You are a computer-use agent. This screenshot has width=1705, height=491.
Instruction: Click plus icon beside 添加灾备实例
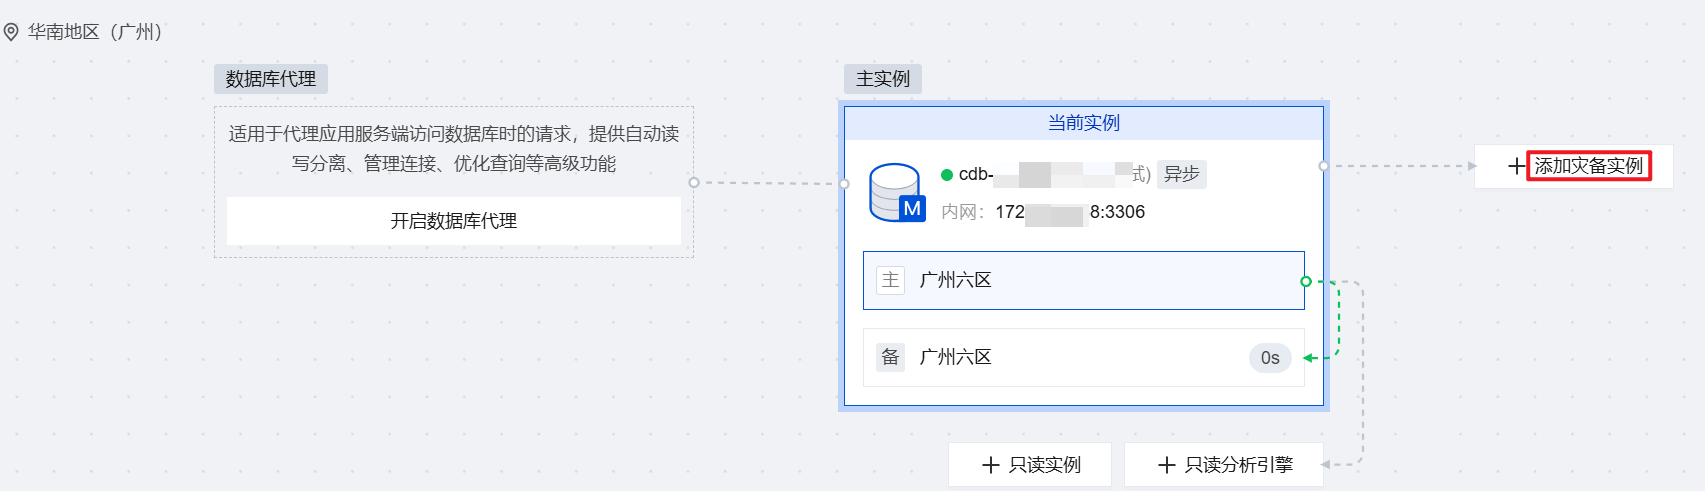(1516, 166)
